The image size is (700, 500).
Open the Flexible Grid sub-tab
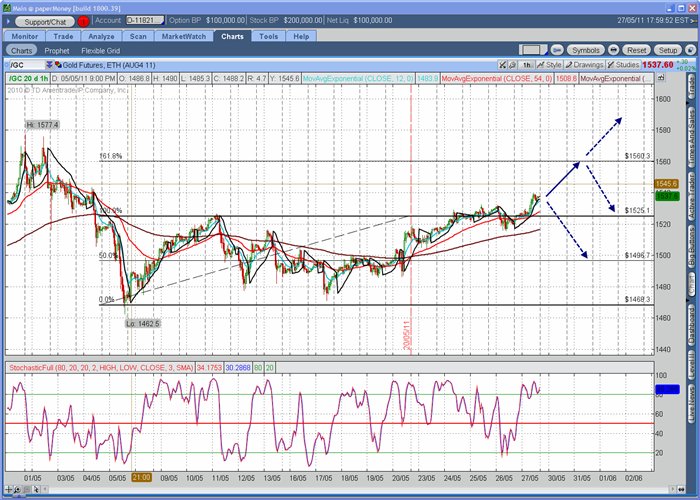(100, 50)
